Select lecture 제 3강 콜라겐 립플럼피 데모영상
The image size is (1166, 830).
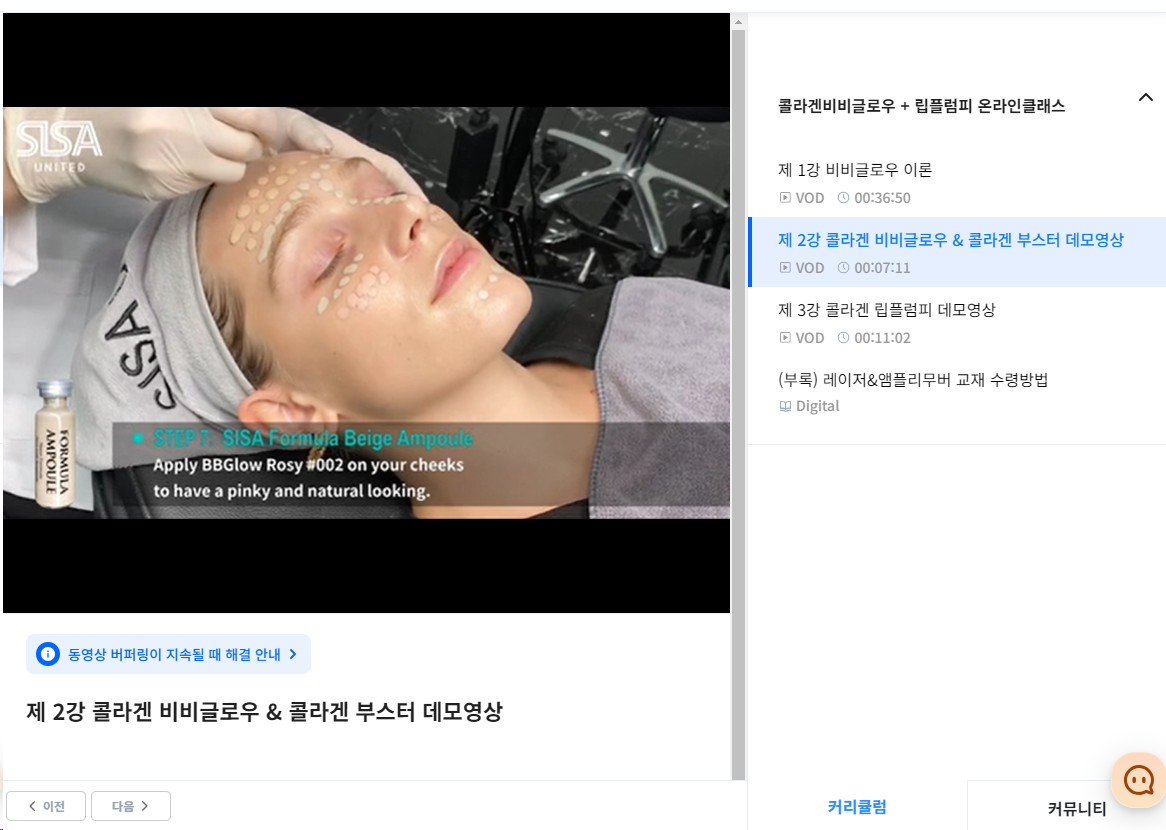tap(886, 310)
